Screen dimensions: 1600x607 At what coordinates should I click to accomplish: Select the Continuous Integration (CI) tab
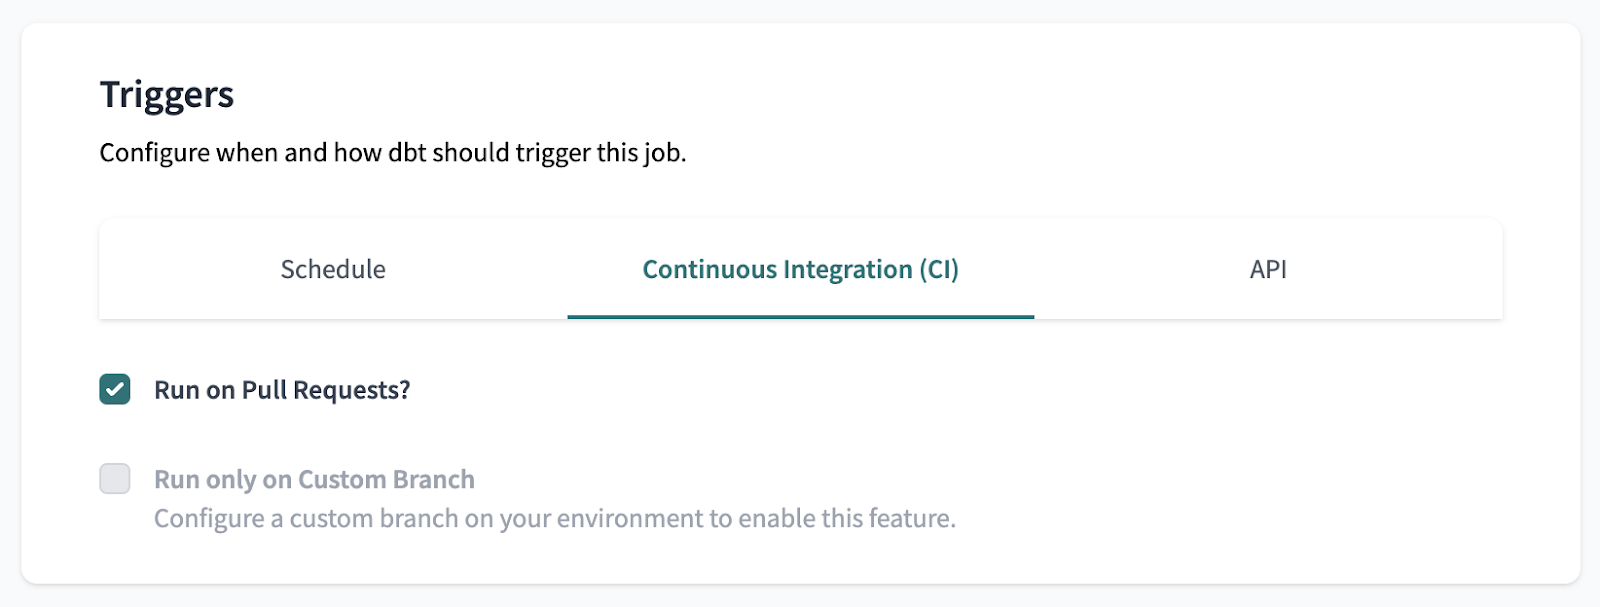tap(800, 269)
